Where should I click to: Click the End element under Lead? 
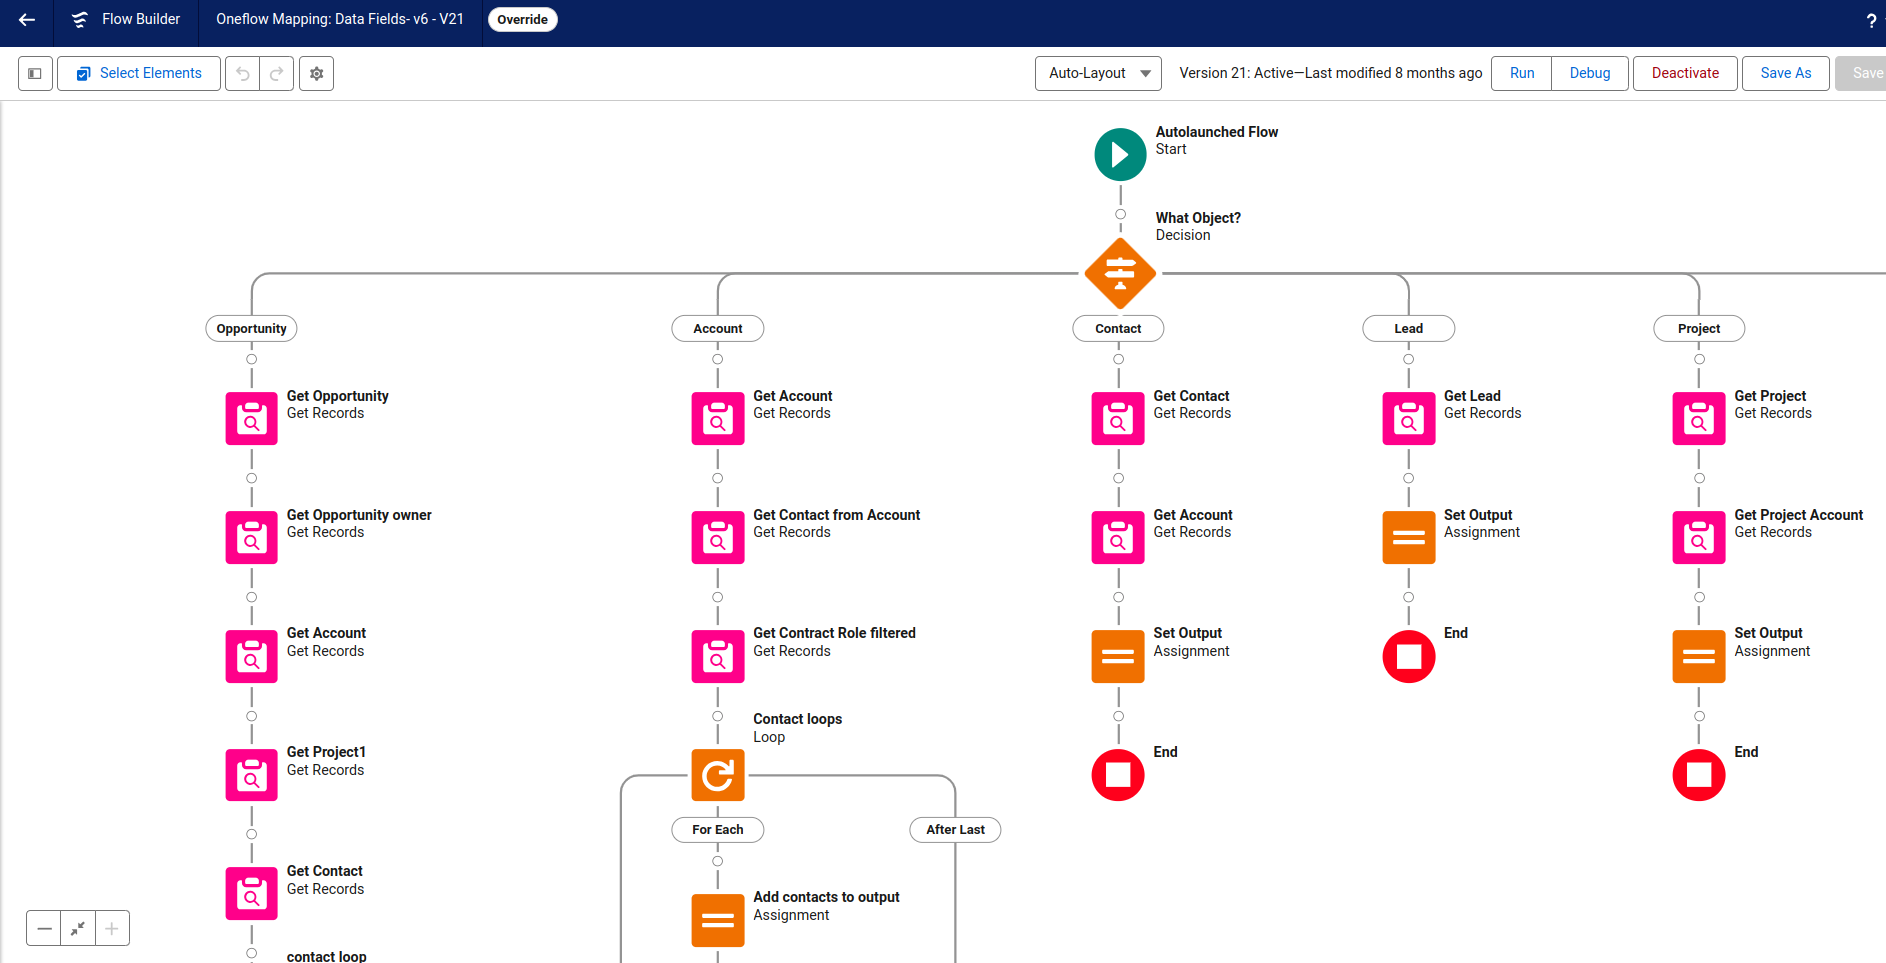[x=1408, y=657]
